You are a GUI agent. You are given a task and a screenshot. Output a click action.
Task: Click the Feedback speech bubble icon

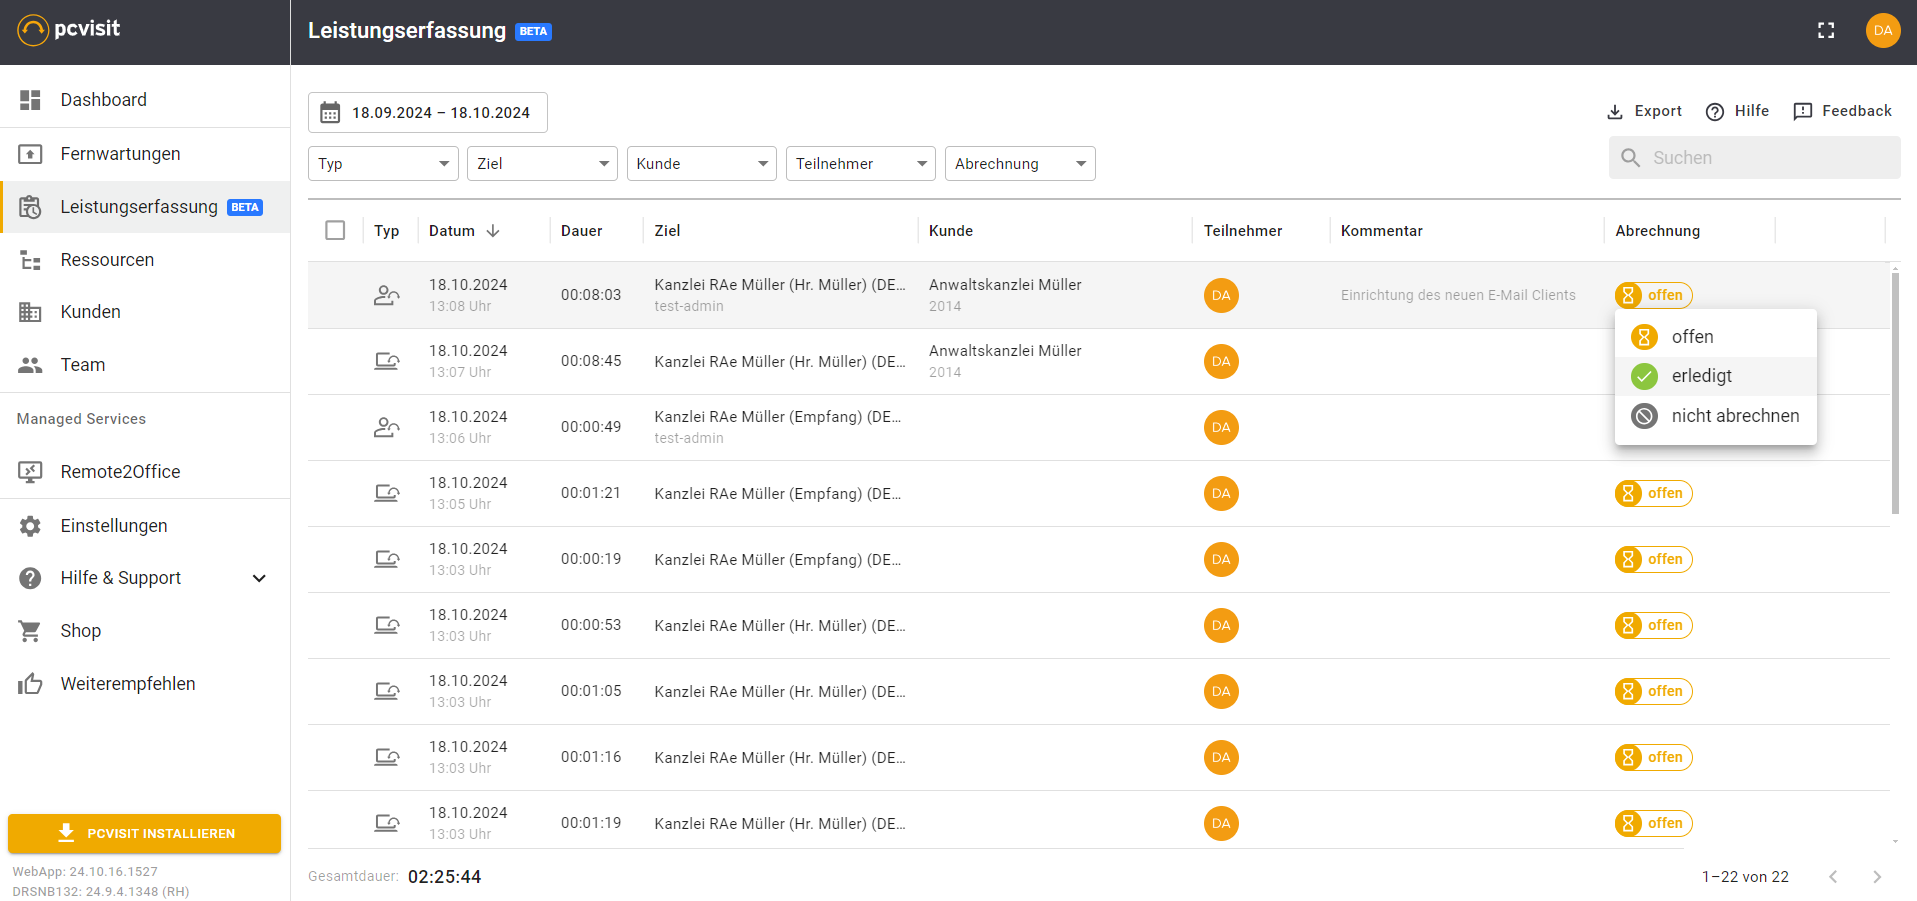pos(1802,112)
